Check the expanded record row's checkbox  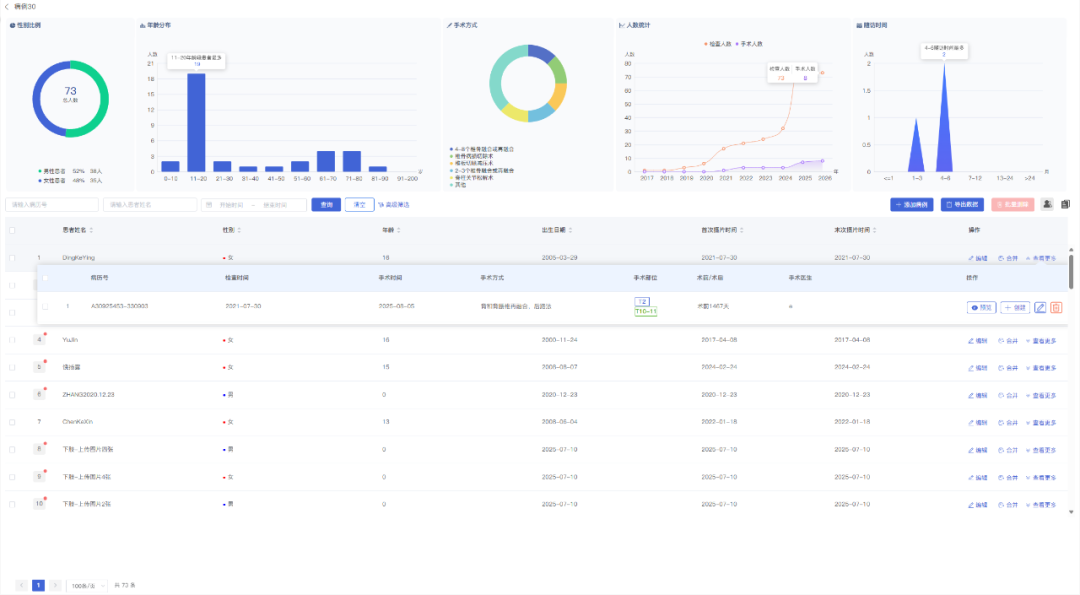click(x=45, y=306)
